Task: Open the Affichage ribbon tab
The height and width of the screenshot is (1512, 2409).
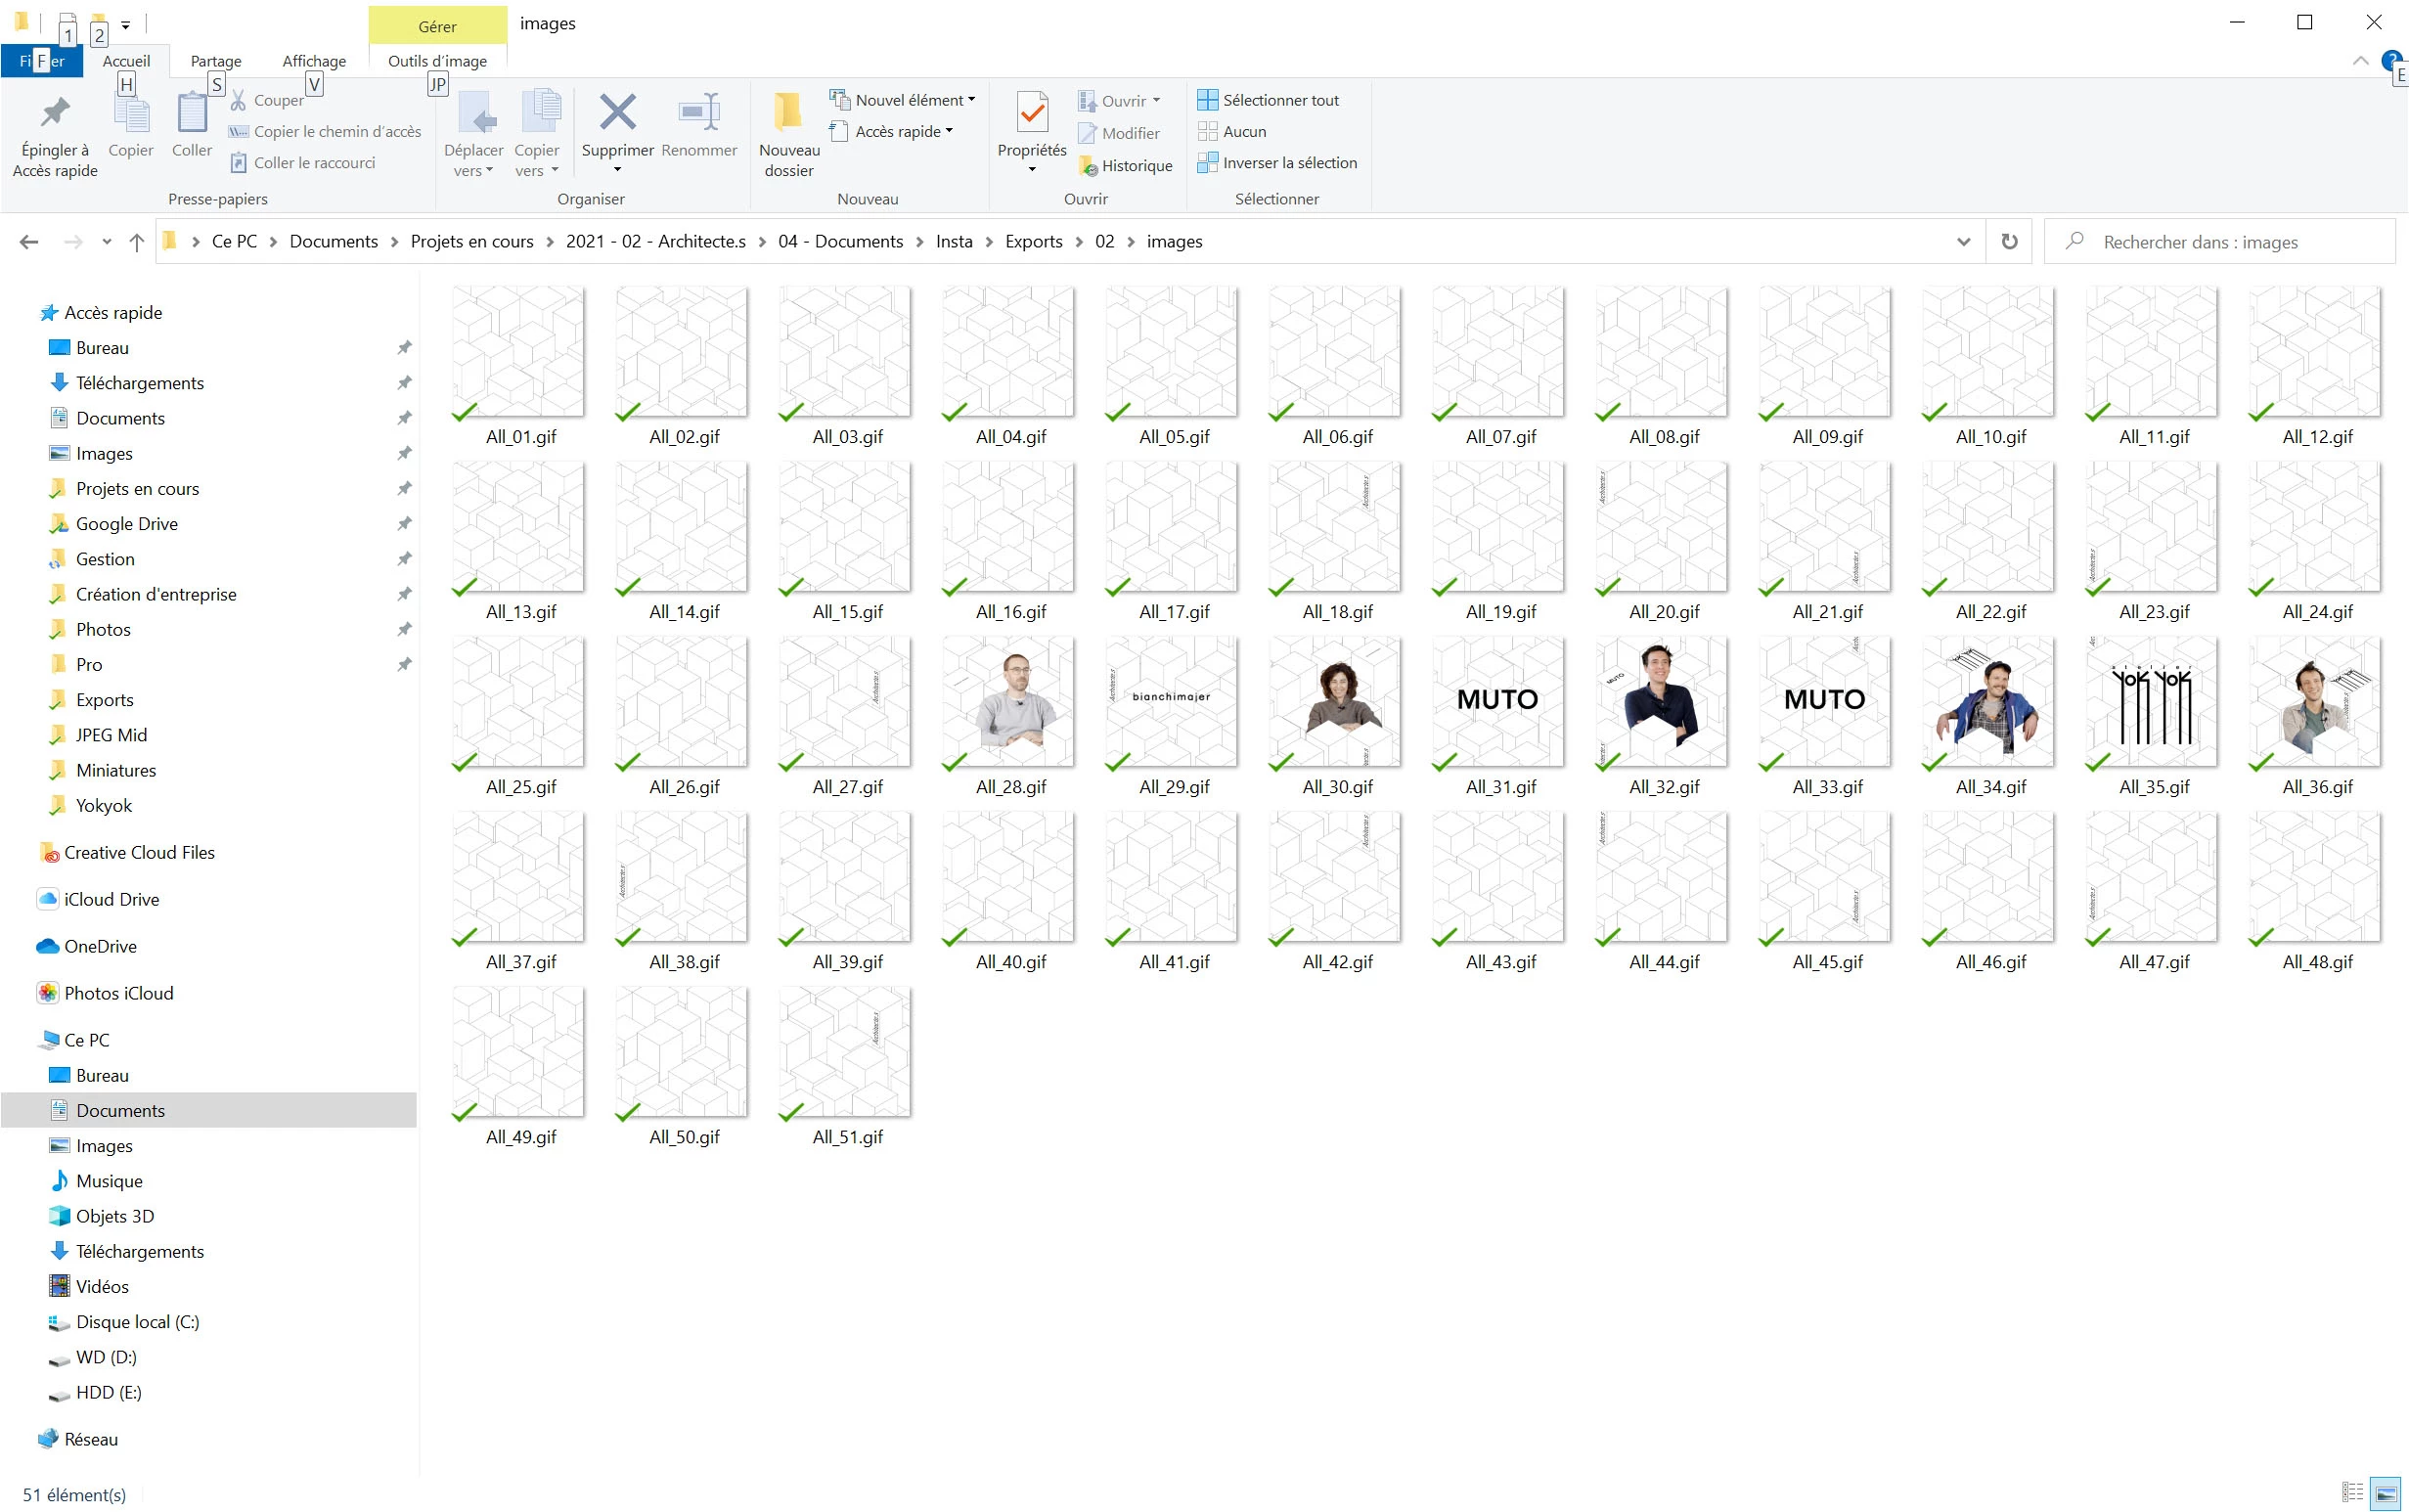Action: click(x=314, y=61)
